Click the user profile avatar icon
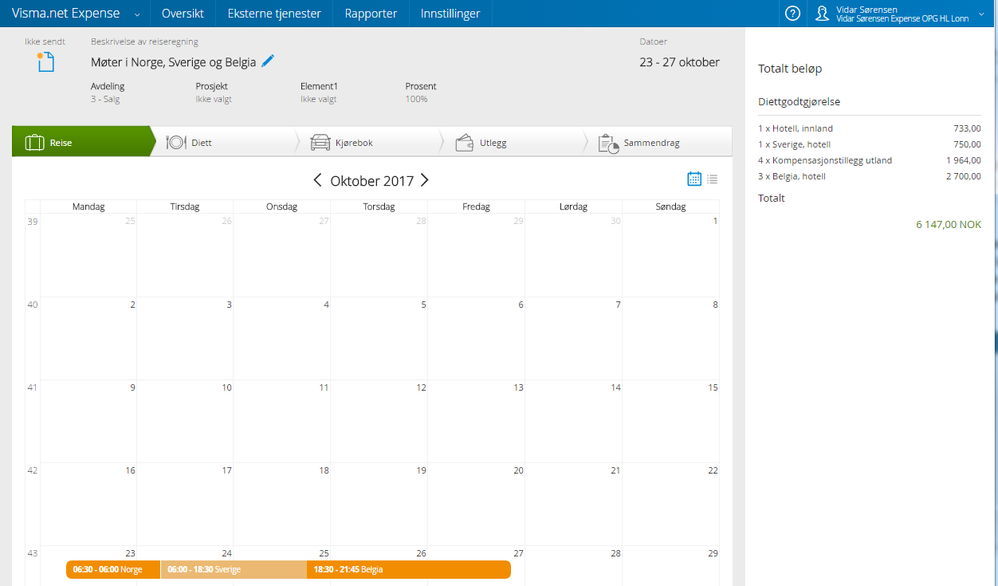998x586 pixels. (822, 13)
